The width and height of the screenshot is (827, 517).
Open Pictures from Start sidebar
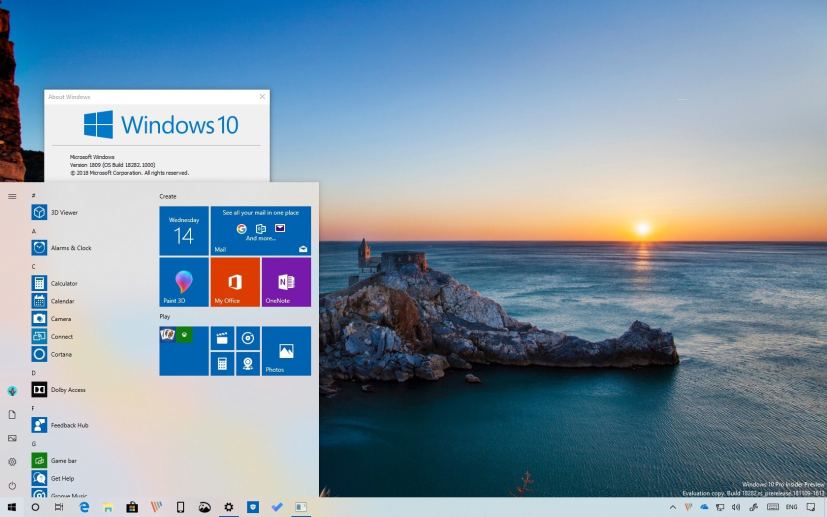pos(12,438)
